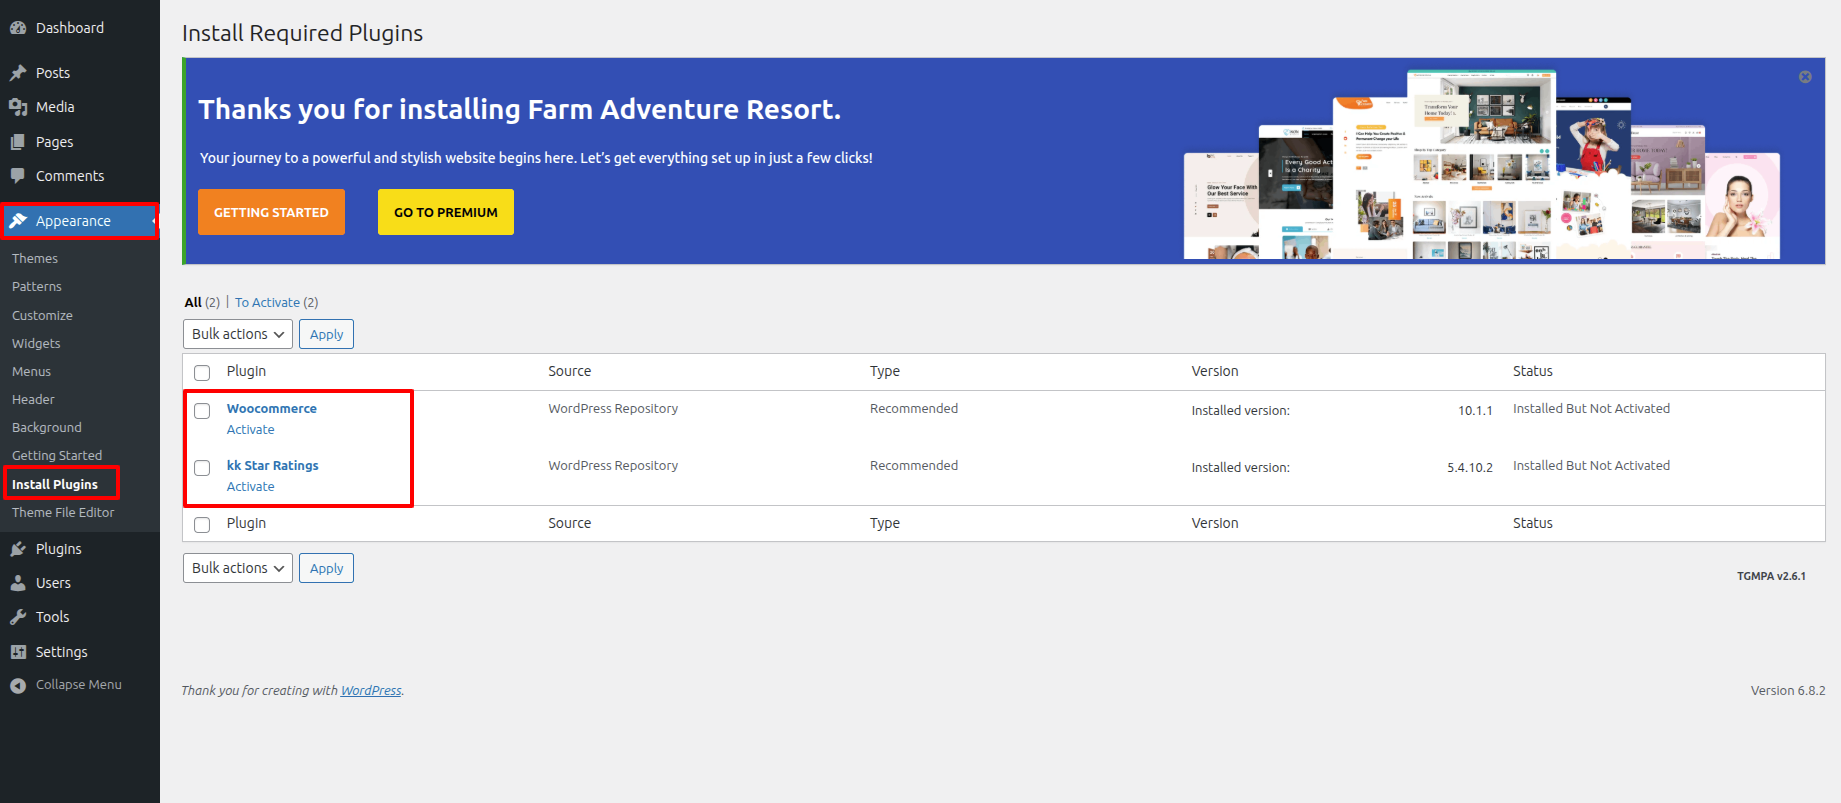Click the theme demo screenshots collage
The height and width of the screenshot is (803, 1841).
click(1481, 166)
